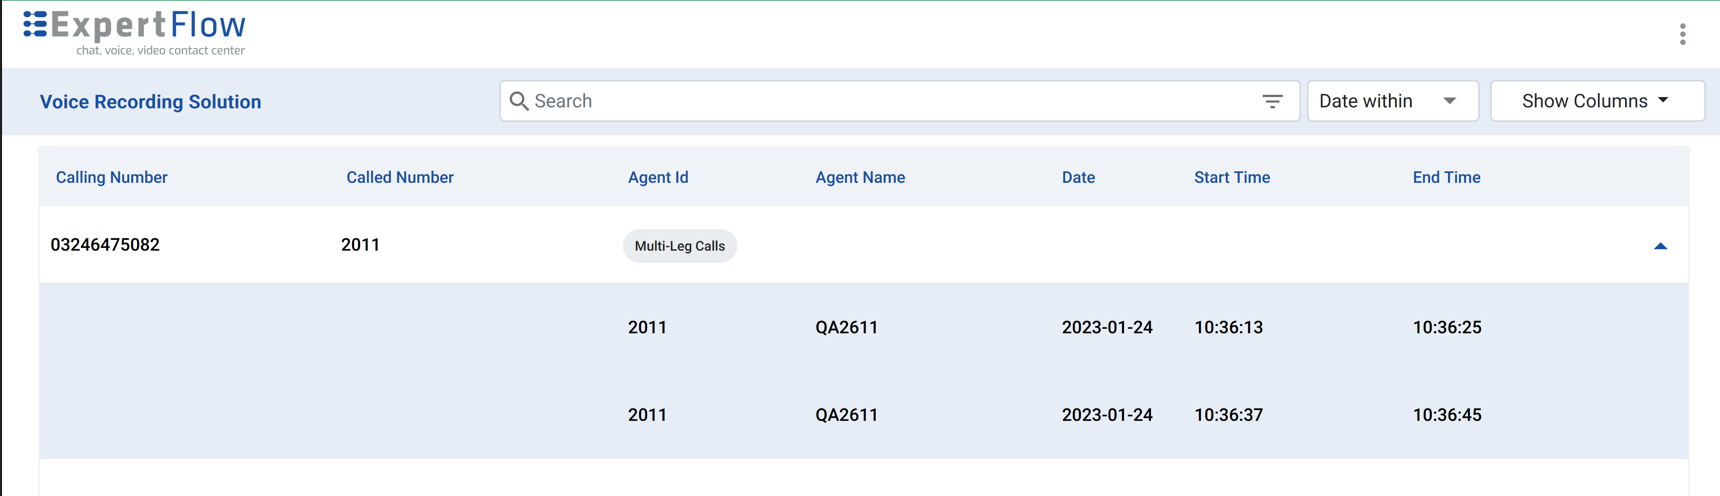Click the Agent Id column header
Screen dimensions: 1720x496
click(x=658, y=177)
